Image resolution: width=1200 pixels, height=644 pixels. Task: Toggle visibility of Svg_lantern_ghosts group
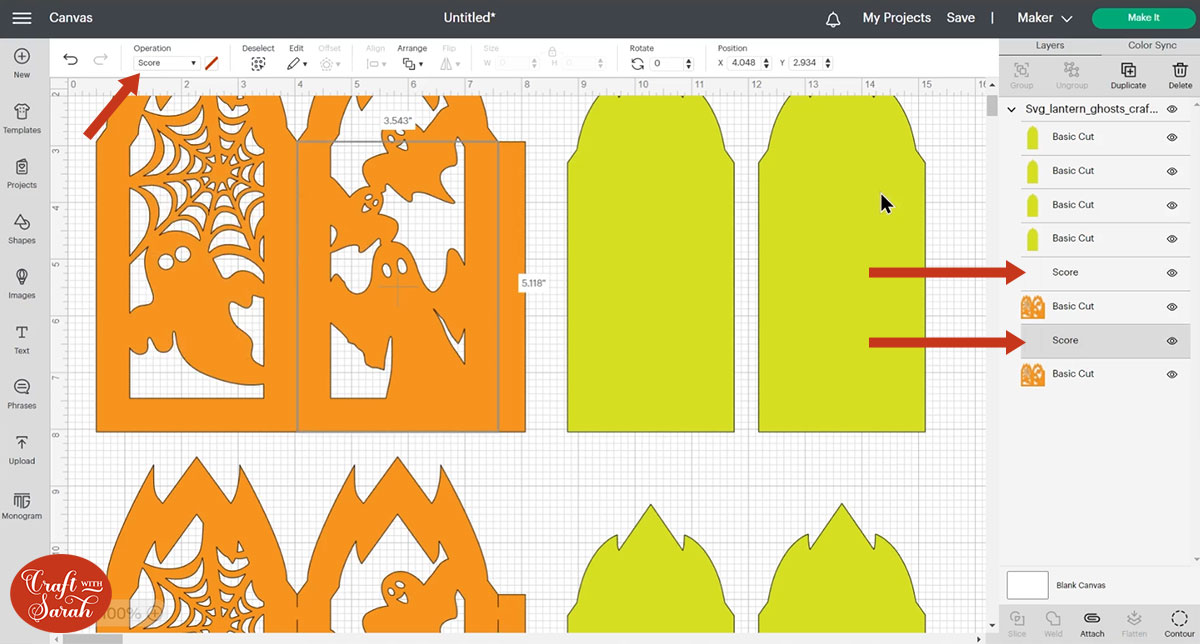pos(1172,109)
